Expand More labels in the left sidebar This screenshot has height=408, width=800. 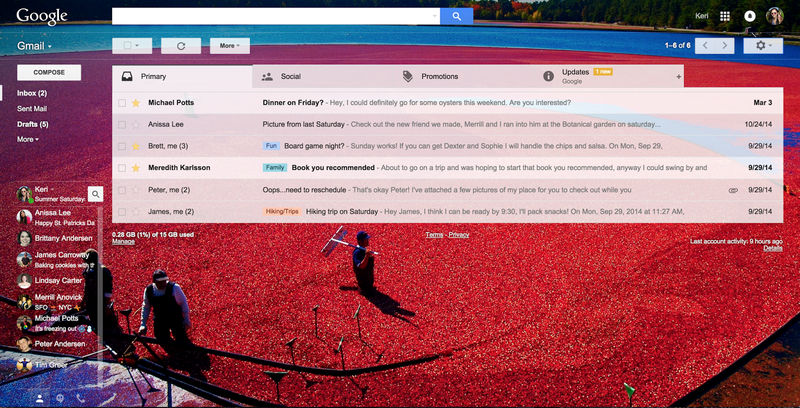click(x=28, y=139)
